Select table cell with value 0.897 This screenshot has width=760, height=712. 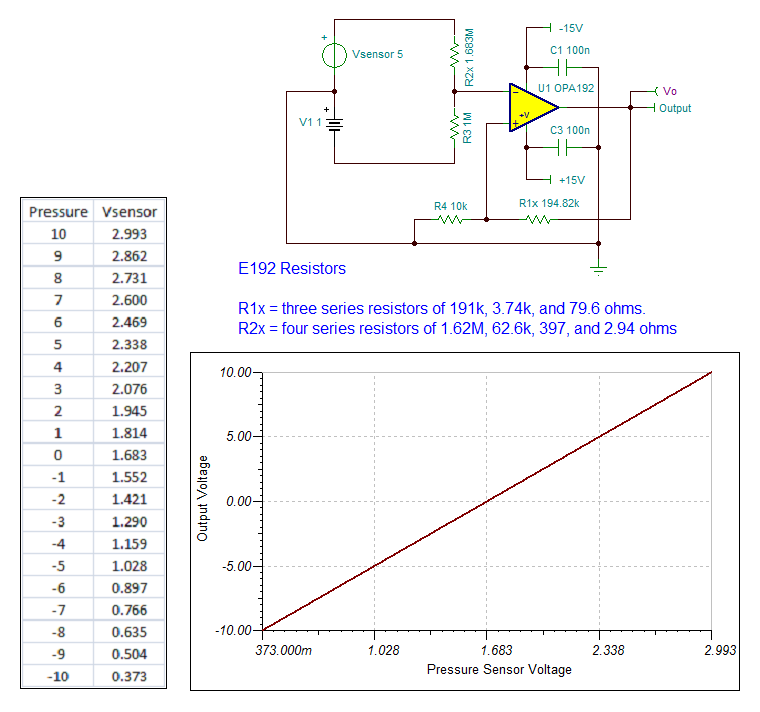(x=129, y=588)
